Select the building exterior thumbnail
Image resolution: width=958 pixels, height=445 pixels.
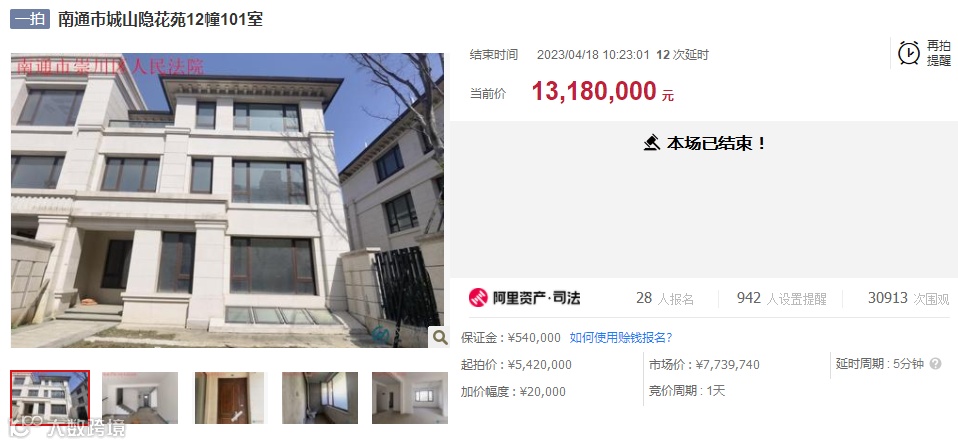pyautogui.click(x=50, y=397)
